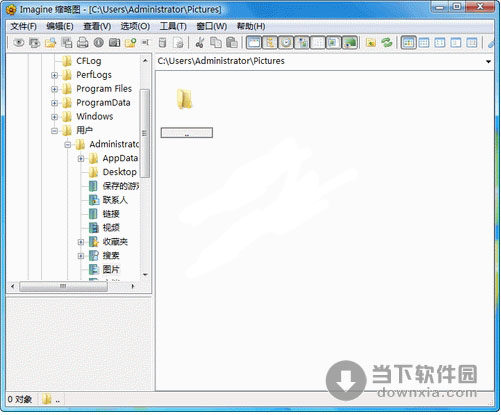Expand the Windows folder node
Screen dimensions: 501x415
(54, 117)
